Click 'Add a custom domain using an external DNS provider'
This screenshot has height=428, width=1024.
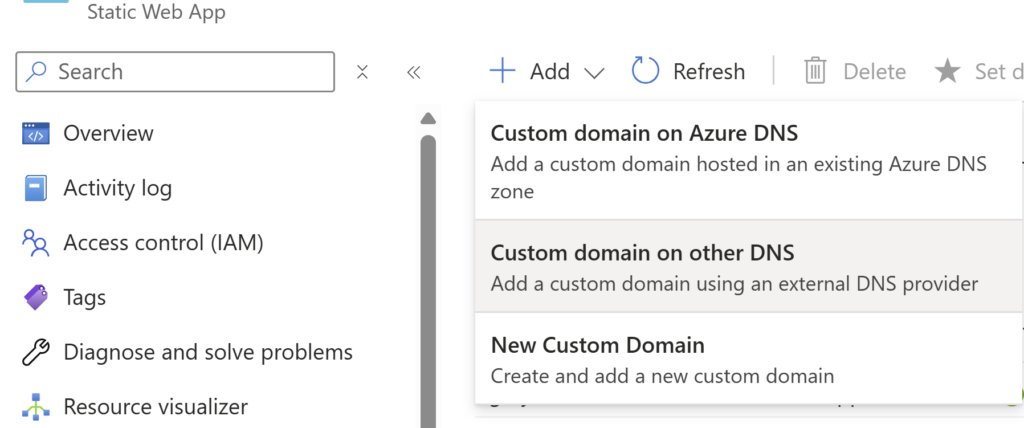[735, 284]
